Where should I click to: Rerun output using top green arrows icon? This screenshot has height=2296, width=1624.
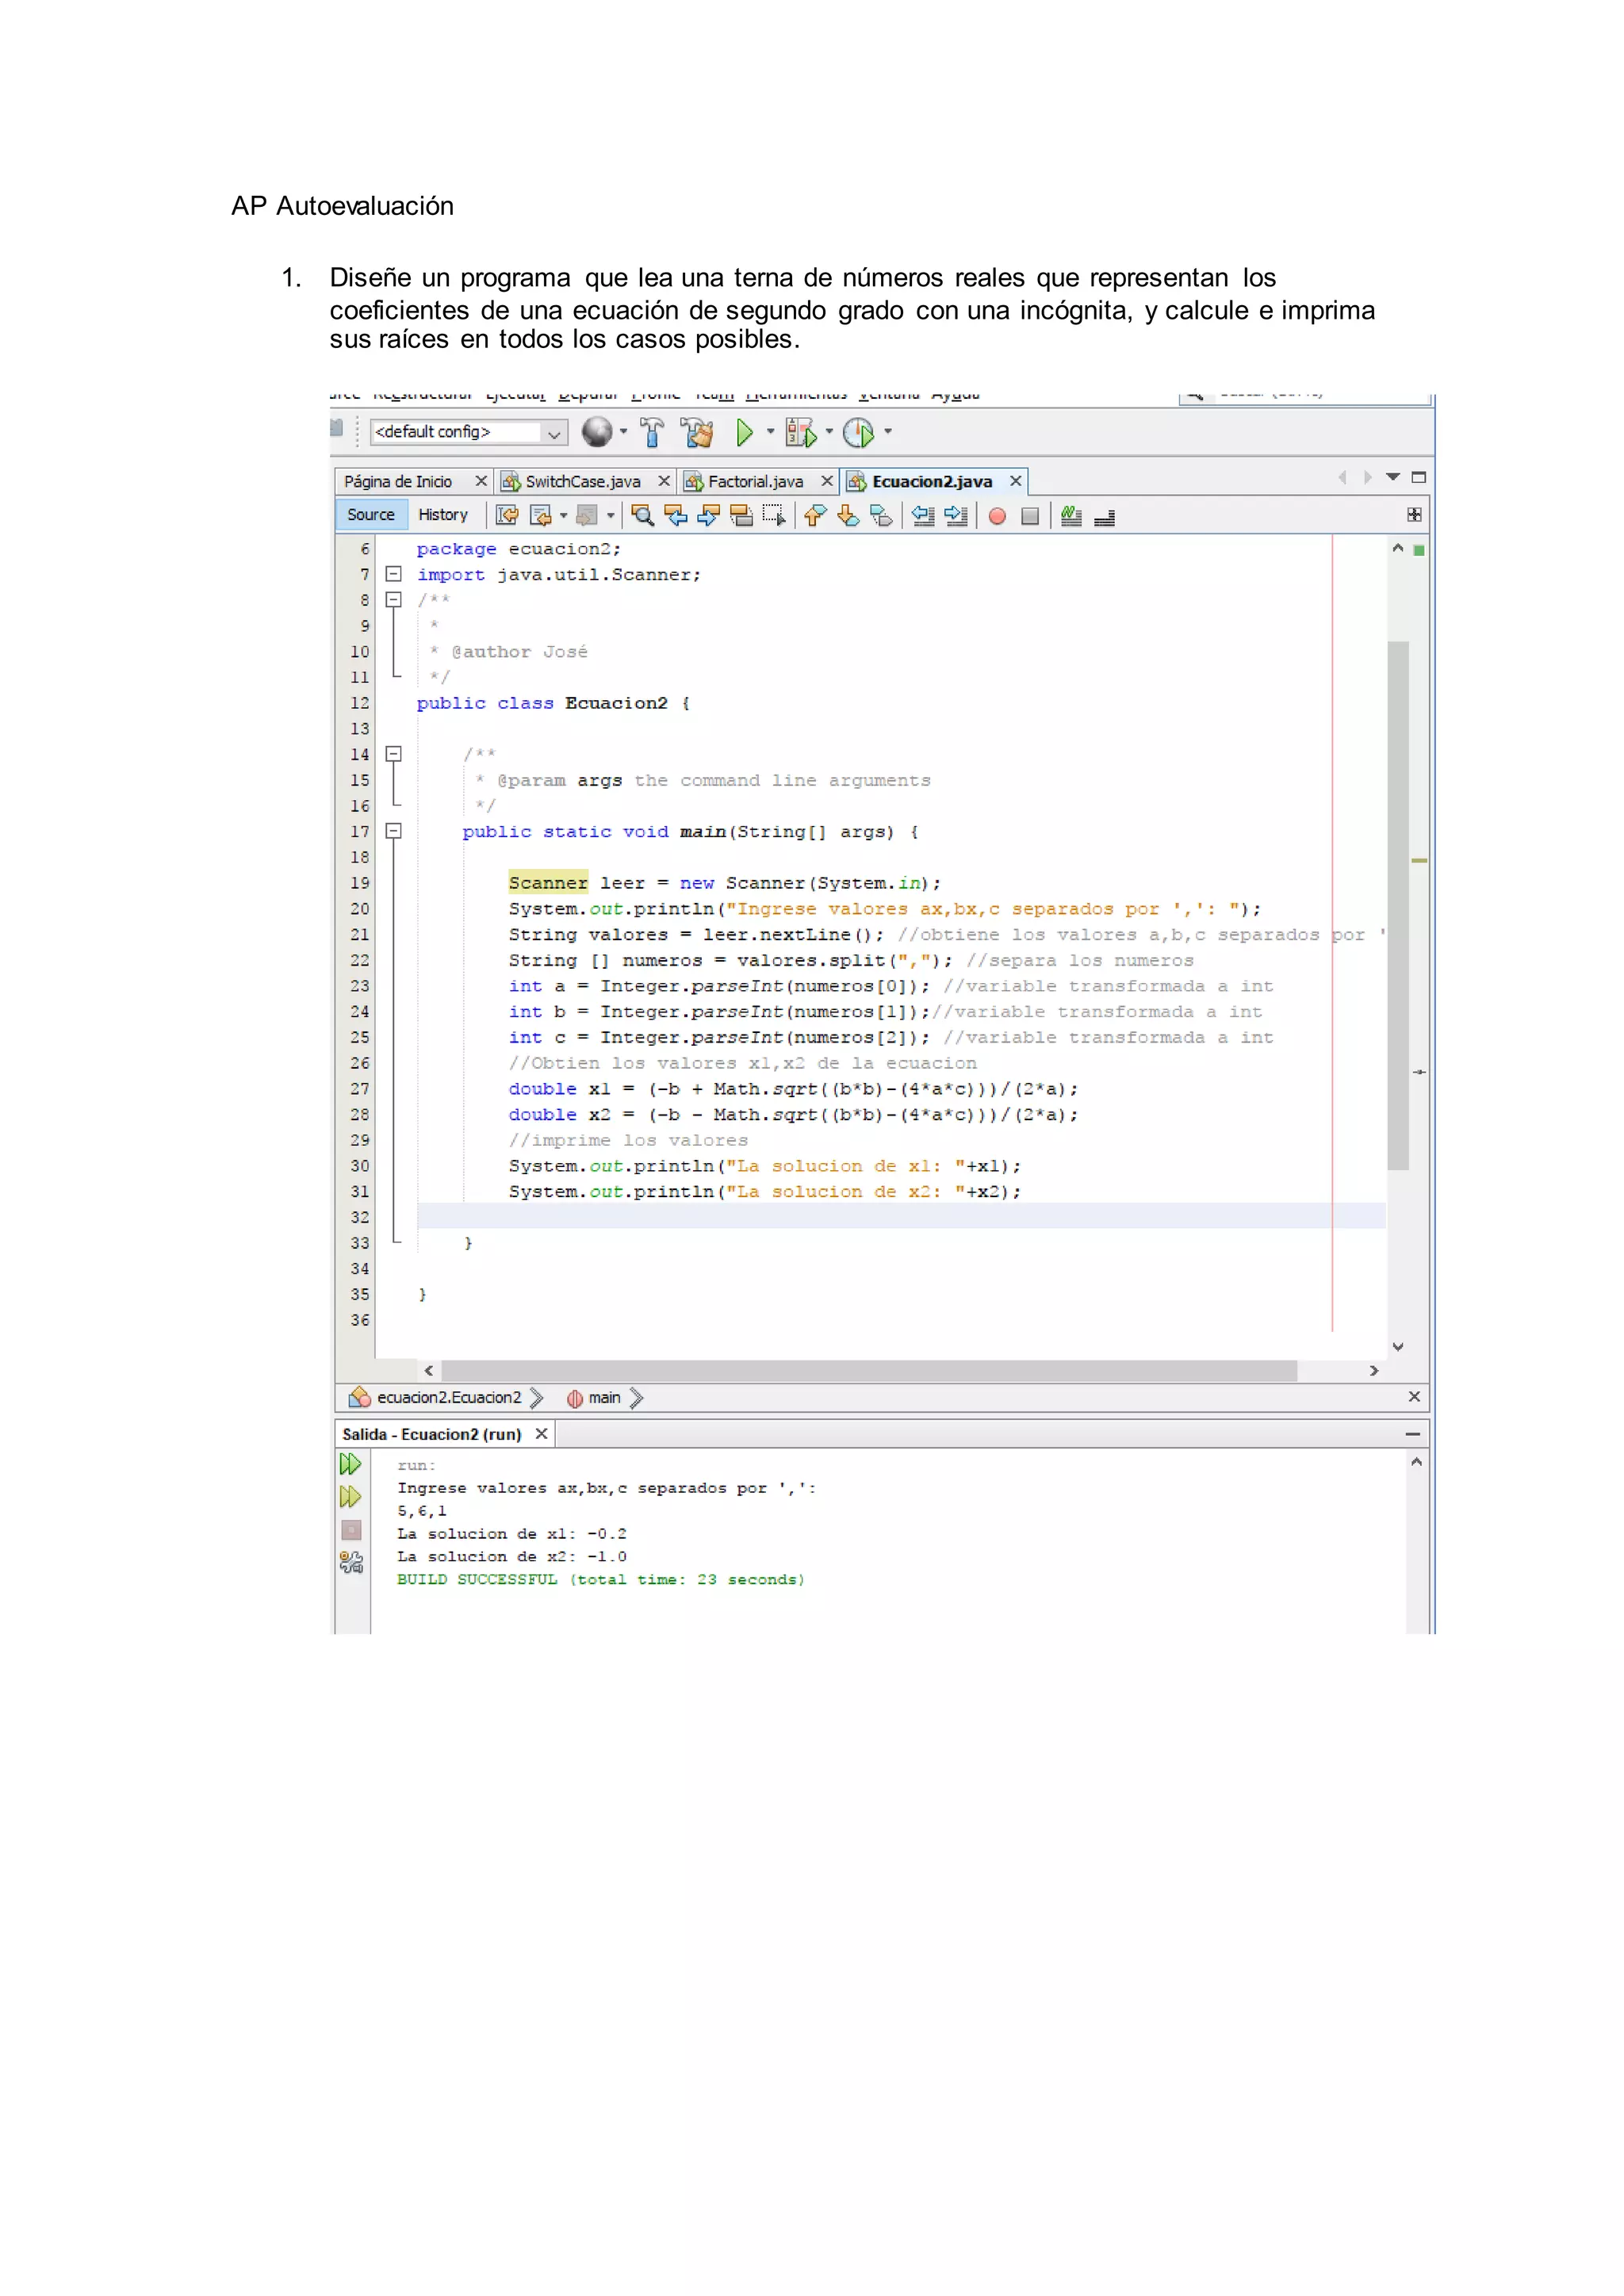350,1465
